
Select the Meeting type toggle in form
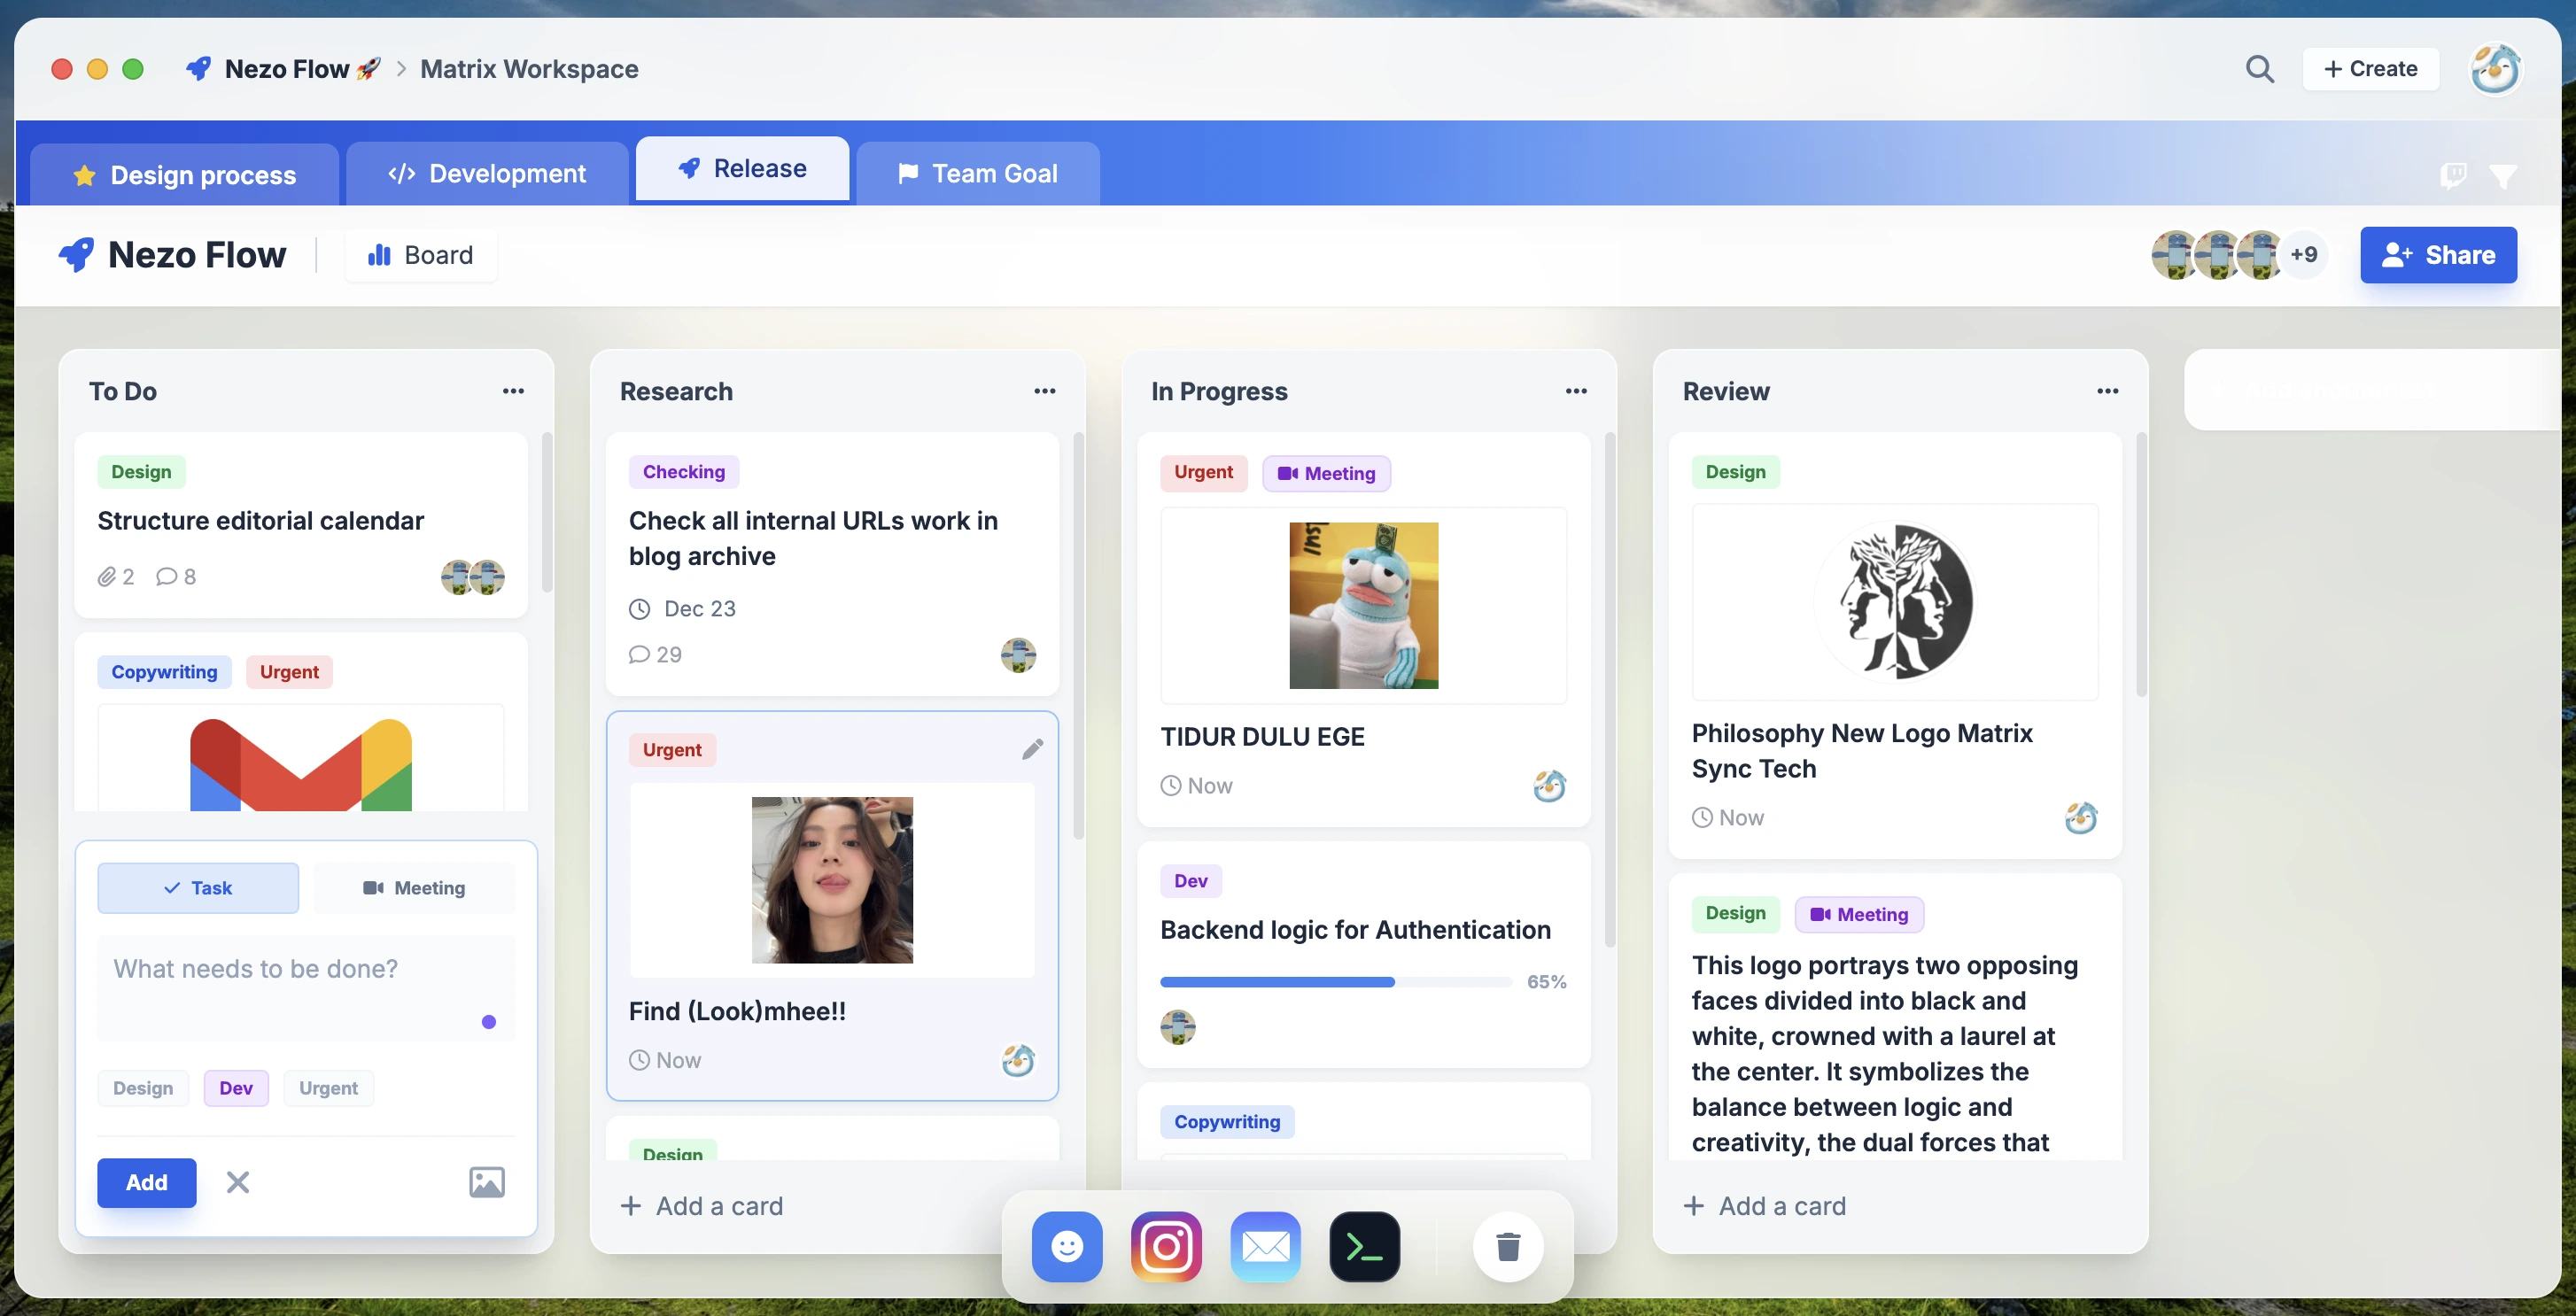[414, 888]
